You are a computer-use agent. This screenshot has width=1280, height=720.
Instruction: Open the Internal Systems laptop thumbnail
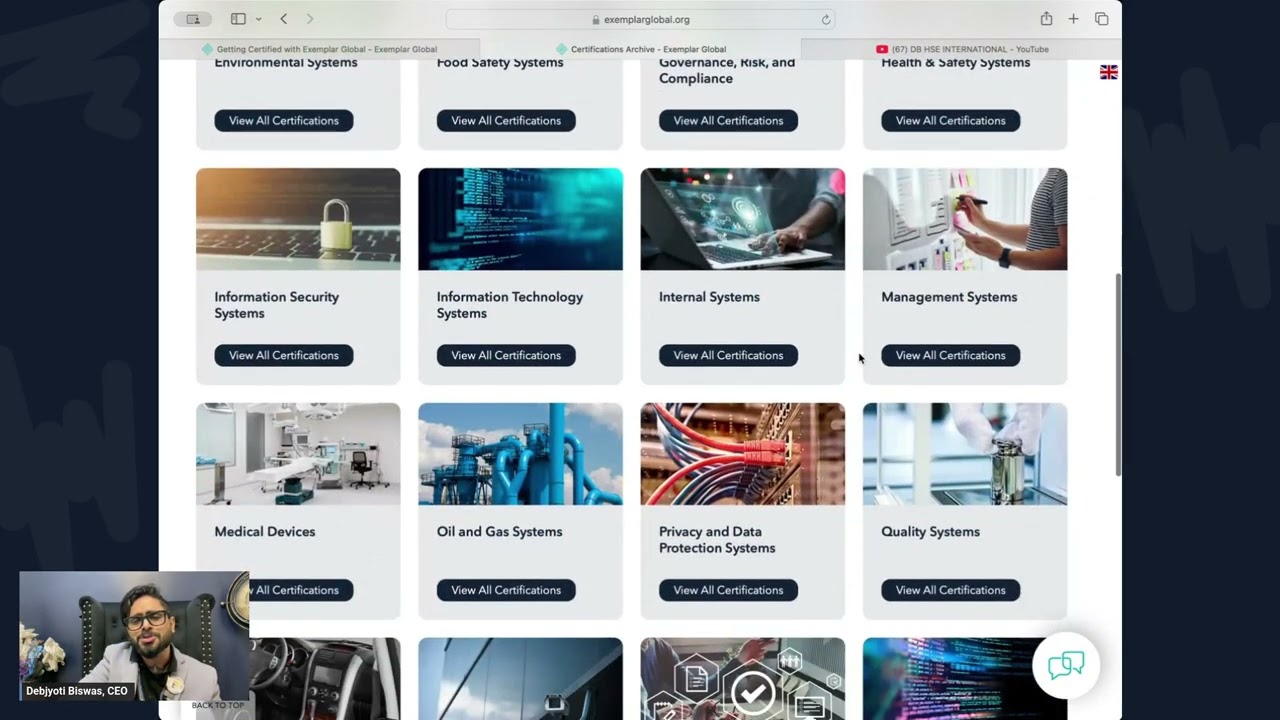pos(743,219)
